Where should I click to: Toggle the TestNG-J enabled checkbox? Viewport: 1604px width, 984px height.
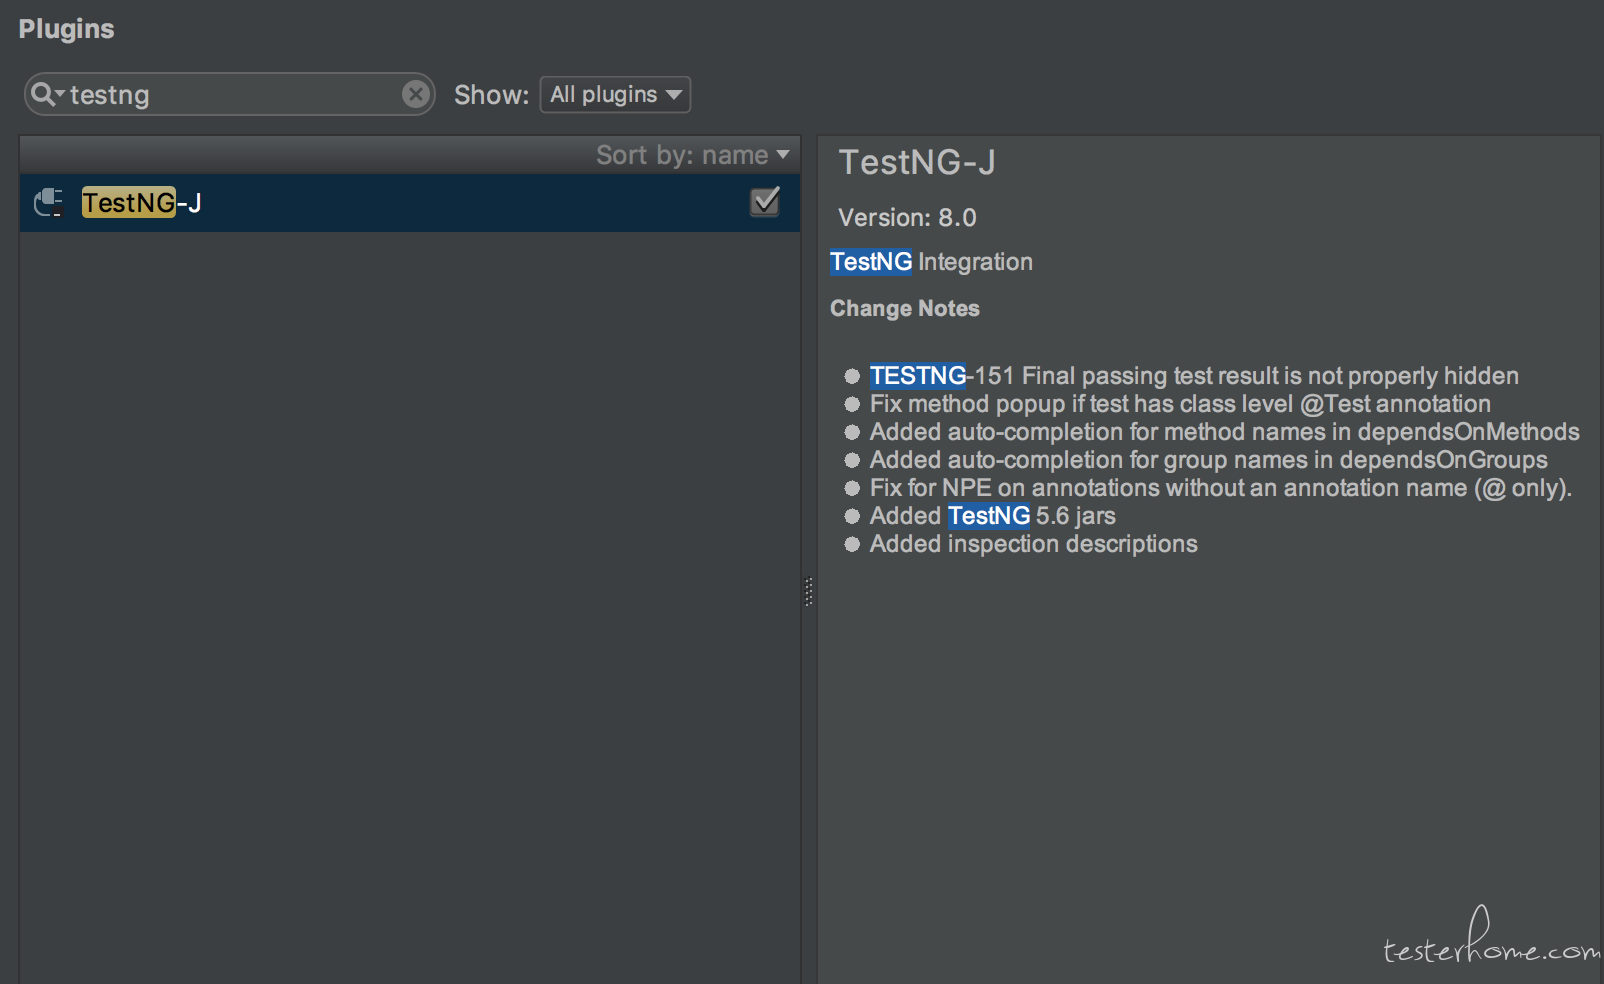[765, 202]
